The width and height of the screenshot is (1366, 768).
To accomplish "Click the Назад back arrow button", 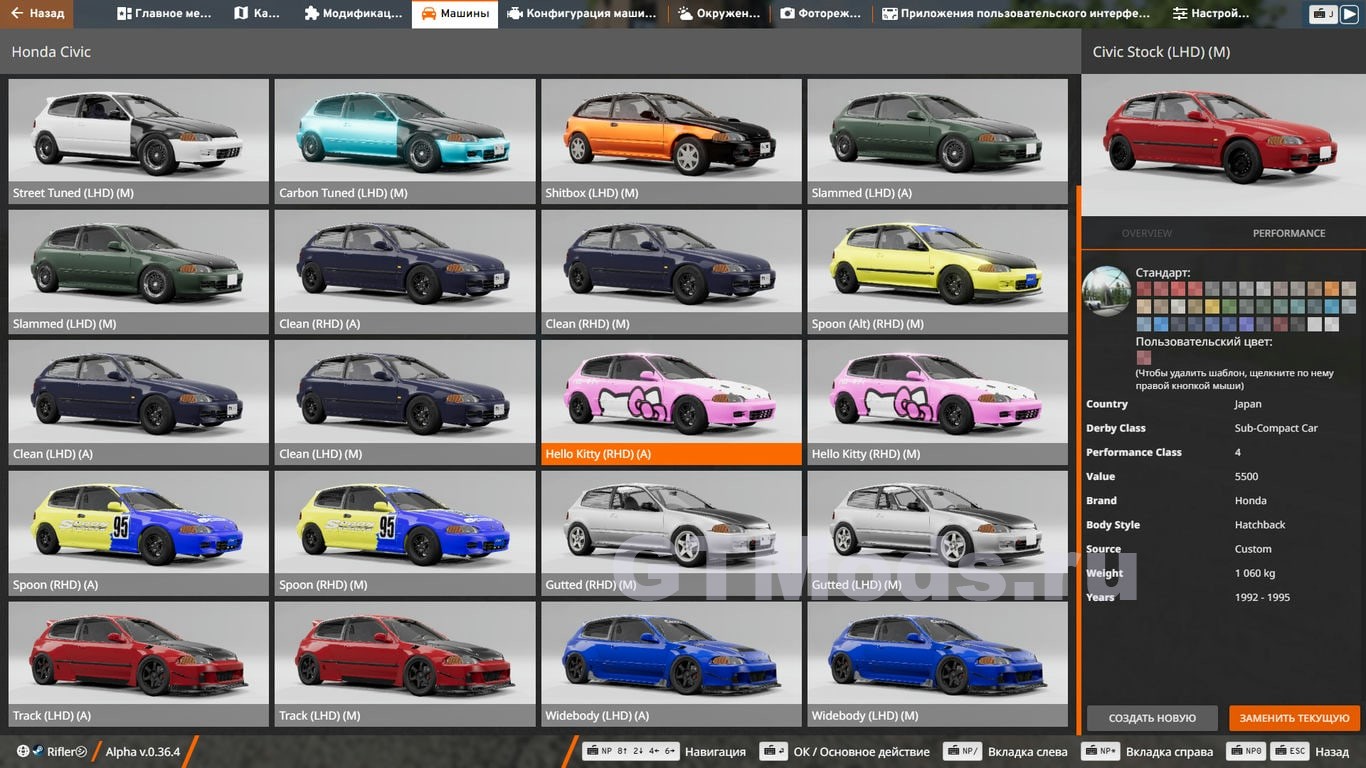I will 37,14.
